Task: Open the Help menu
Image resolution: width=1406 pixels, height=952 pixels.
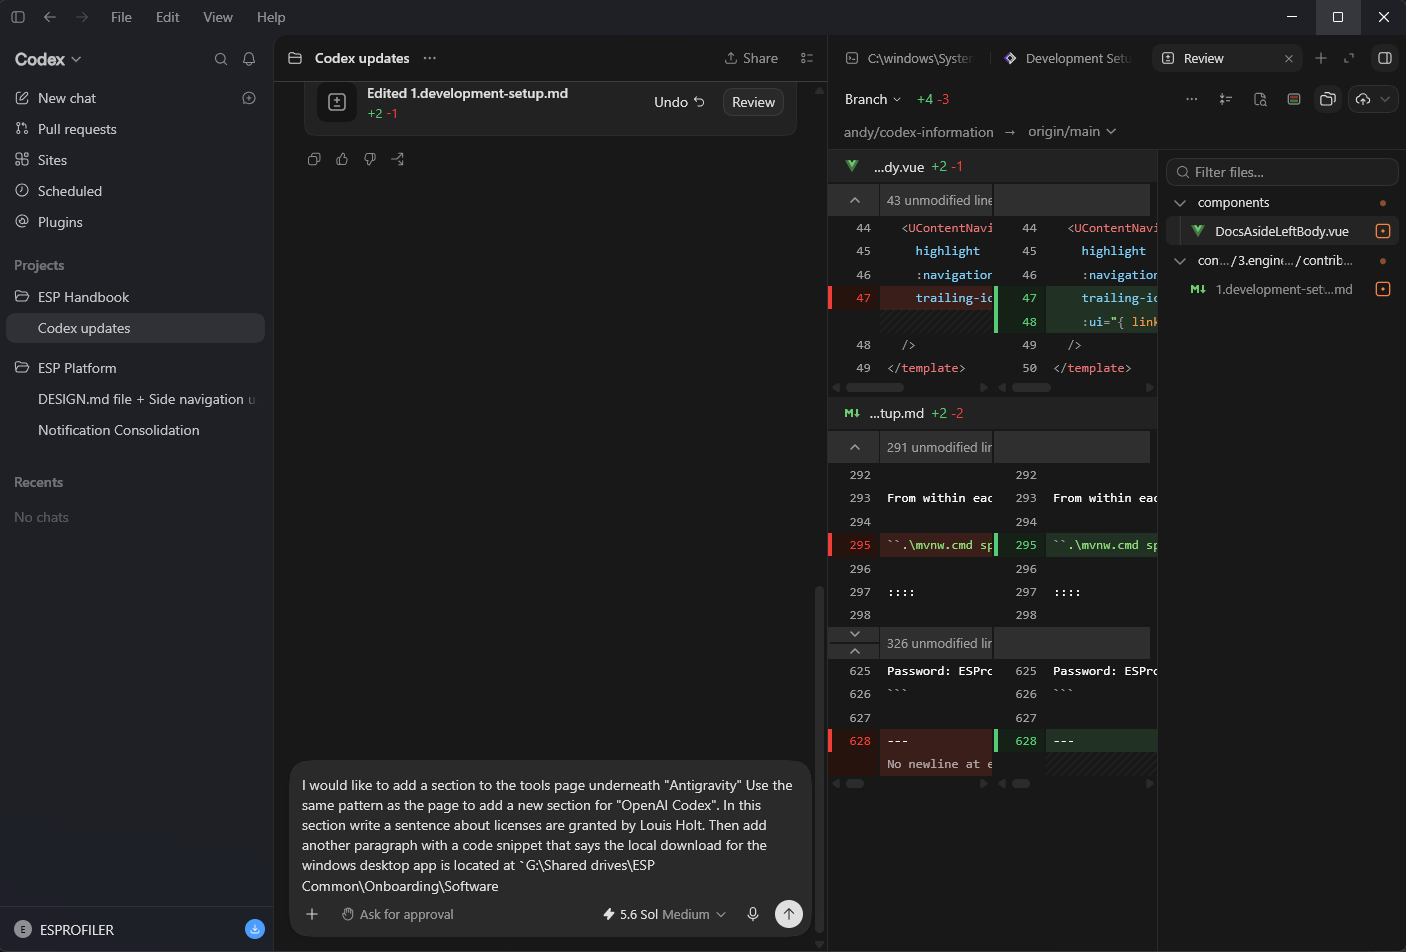Action: 271,17
